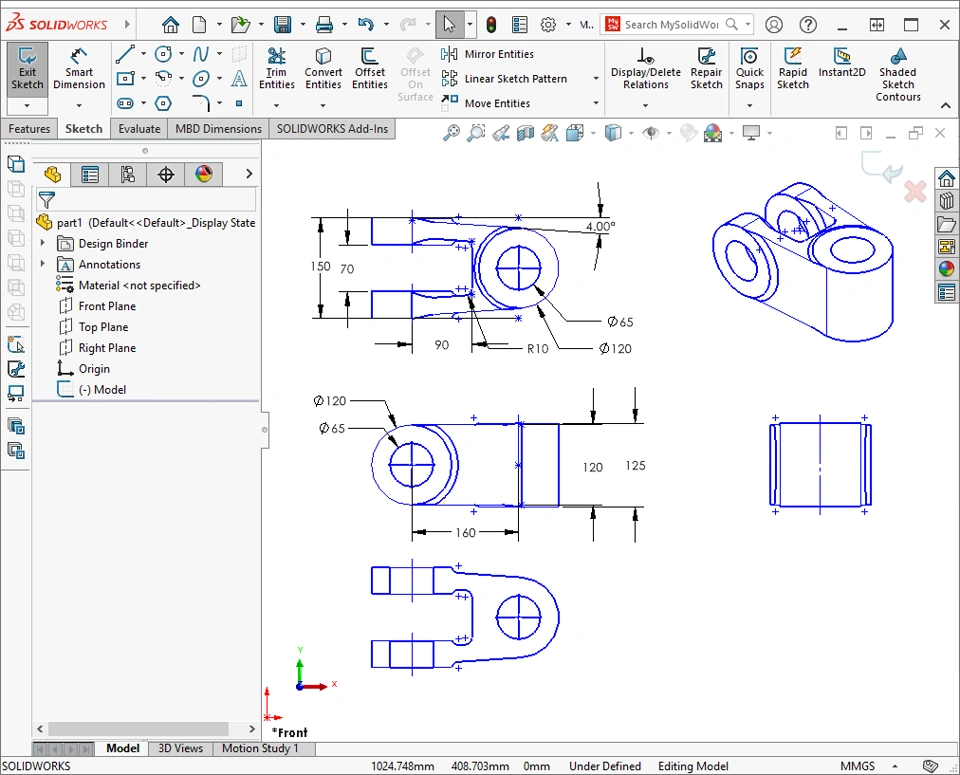
Task: Click the Search MySolidWorks input field
Action: click(670, 25)
